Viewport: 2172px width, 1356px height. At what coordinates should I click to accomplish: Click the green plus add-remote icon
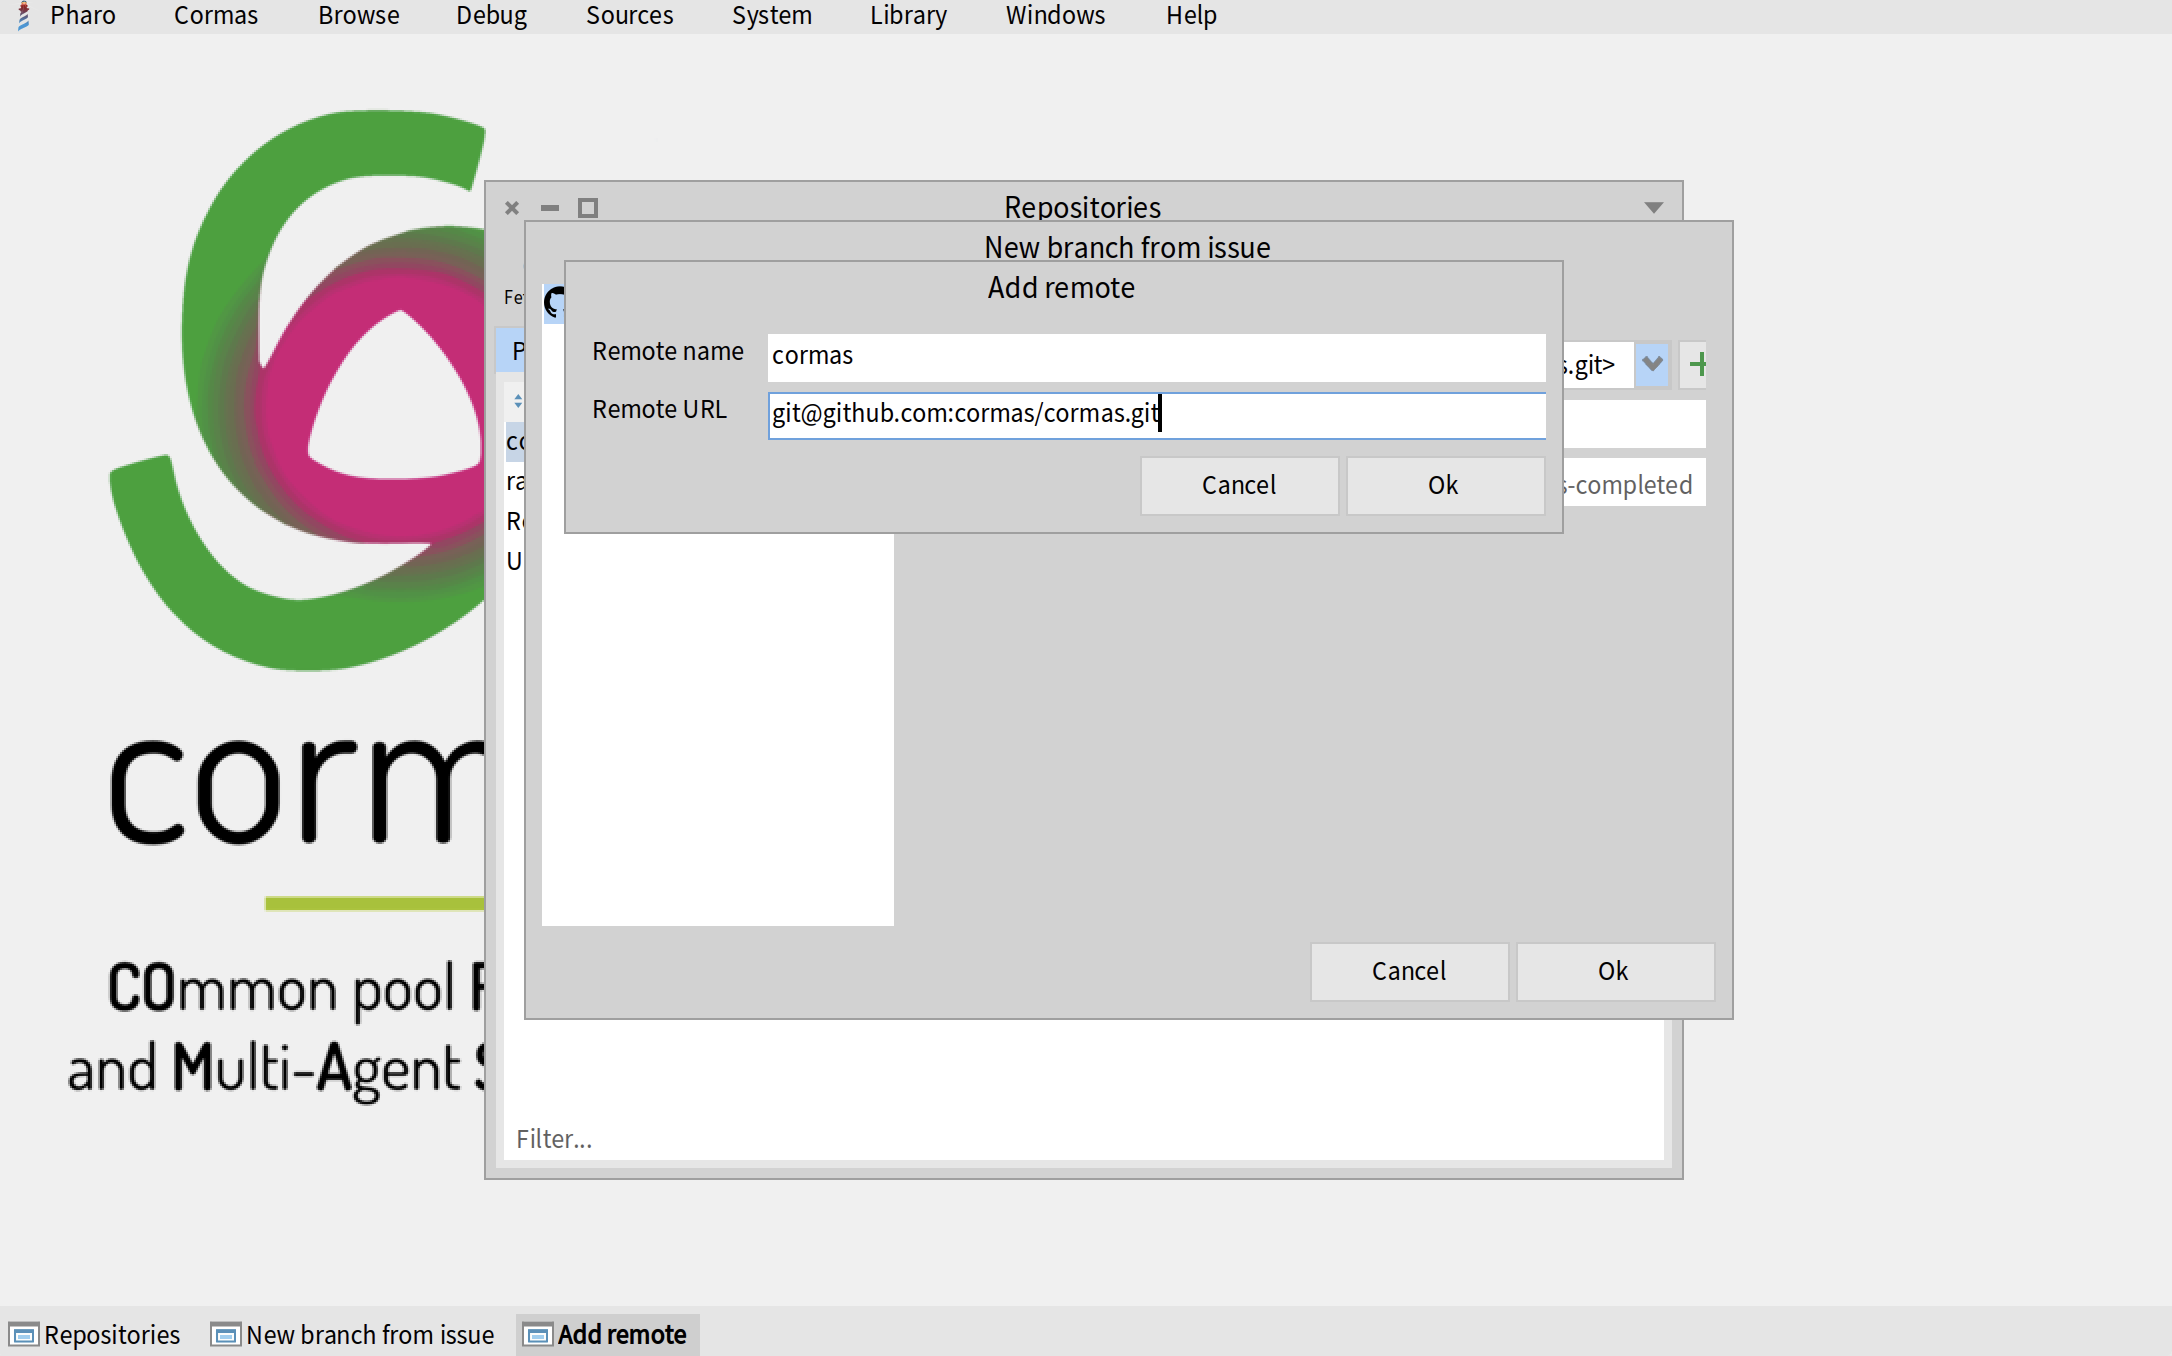pos(1696,364)
